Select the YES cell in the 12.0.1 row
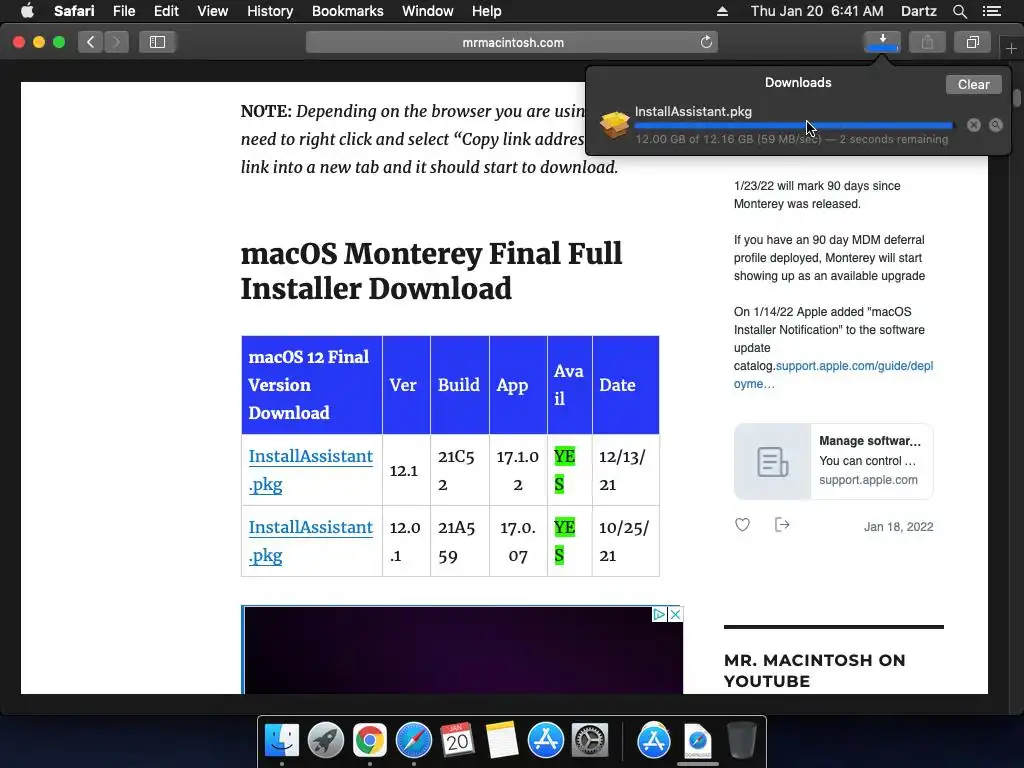 tap(569, 541)
